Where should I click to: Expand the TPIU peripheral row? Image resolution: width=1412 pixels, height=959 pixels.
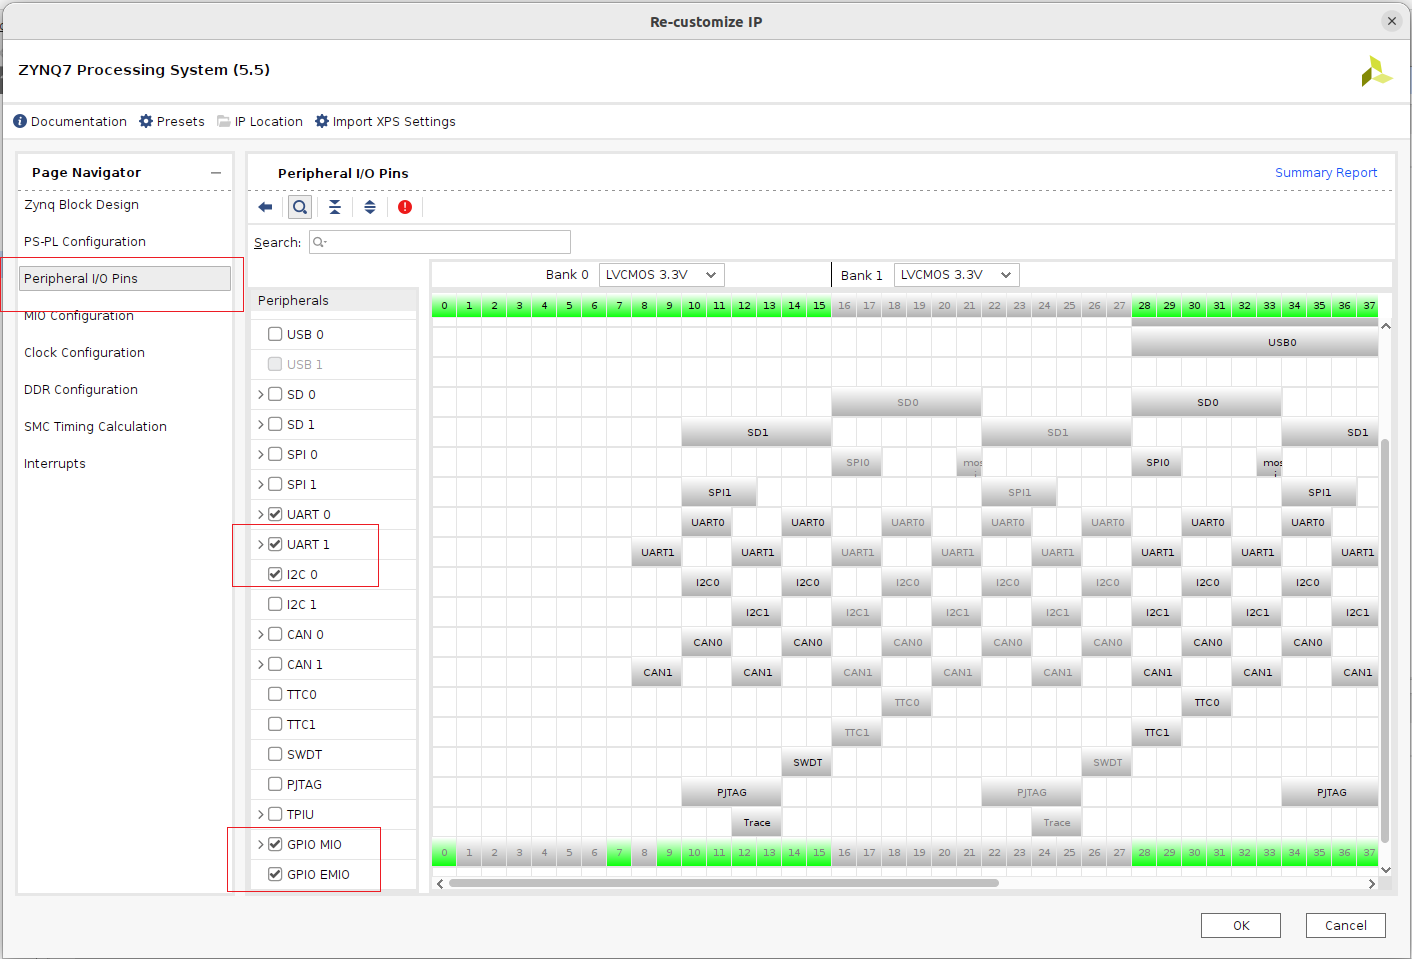pyautogui.click(x=261, y=814)
